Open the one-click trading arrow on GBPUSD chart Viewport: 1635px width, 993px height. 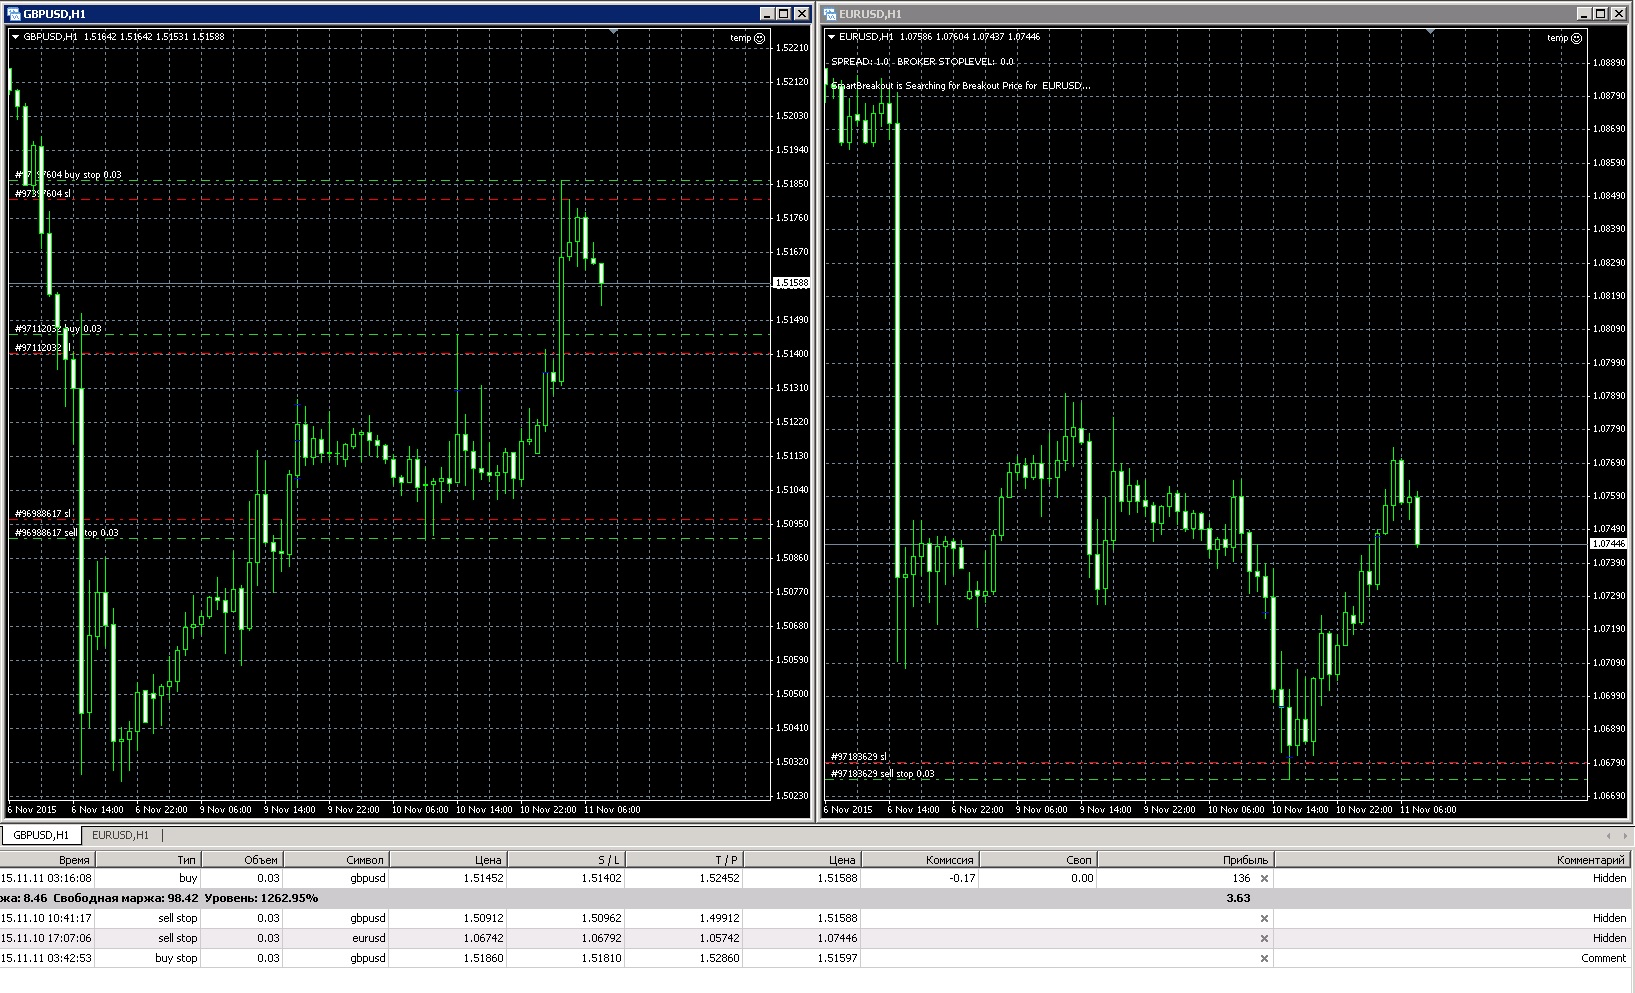16,37
